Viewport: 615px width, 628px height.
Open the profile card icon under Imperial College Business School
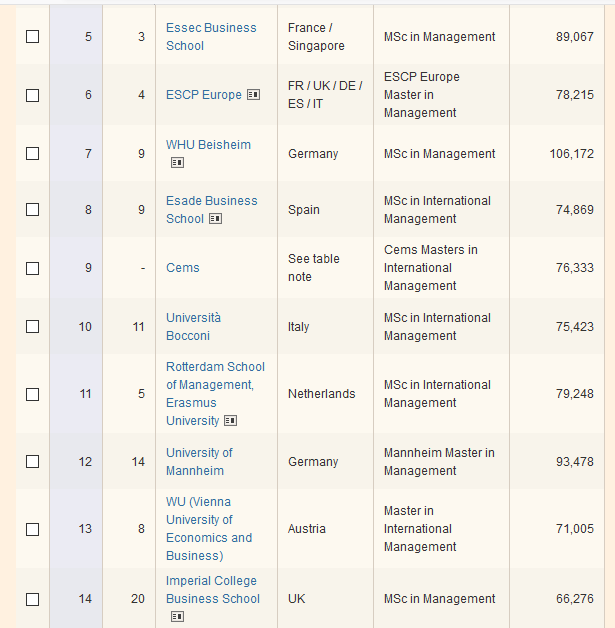click(x=177, y=616)
